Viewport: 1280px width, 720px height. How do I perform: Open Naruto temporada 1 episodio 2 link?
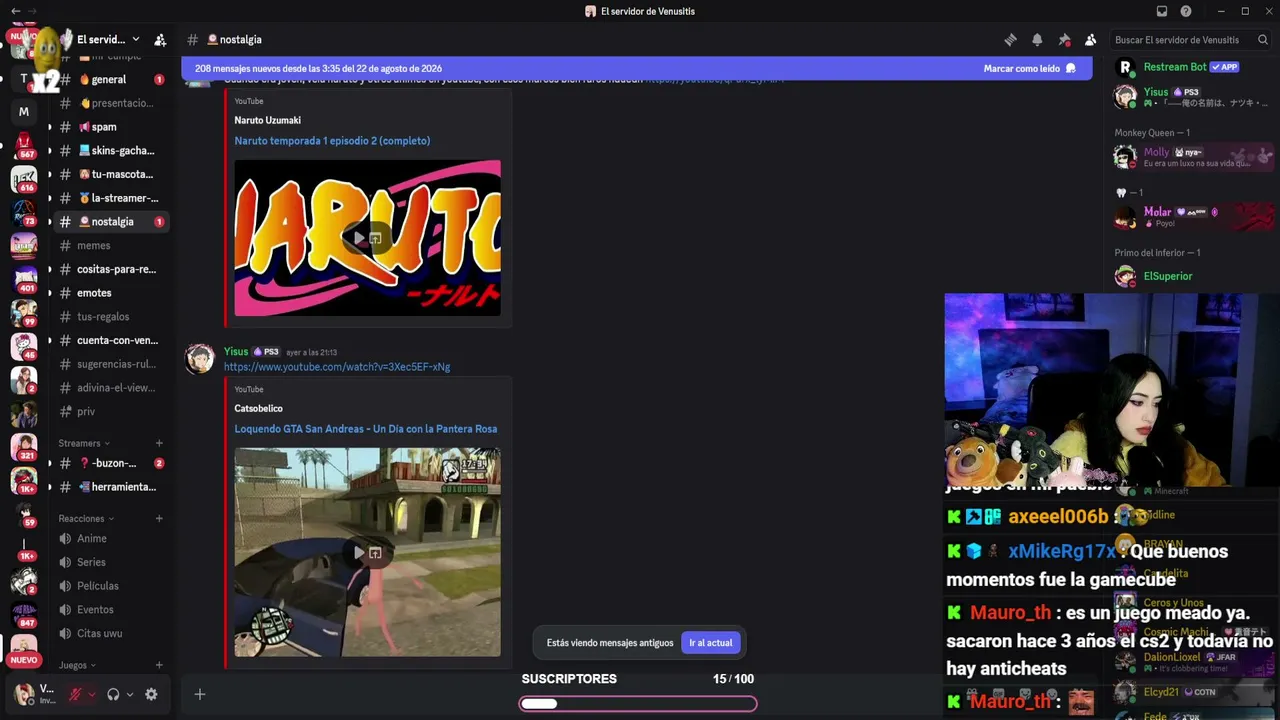pyautogui.click(x=332, y=141)
